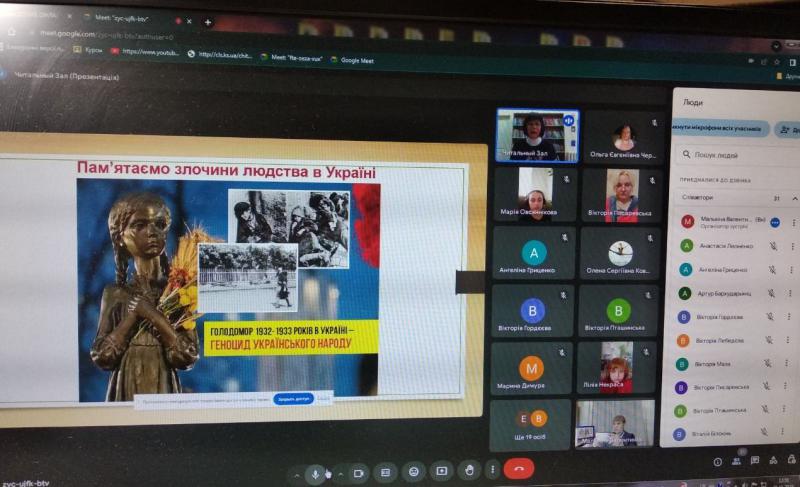Open audio settings arrow beside the microphone
800x487 pixels.
click(x=296, y=475)
